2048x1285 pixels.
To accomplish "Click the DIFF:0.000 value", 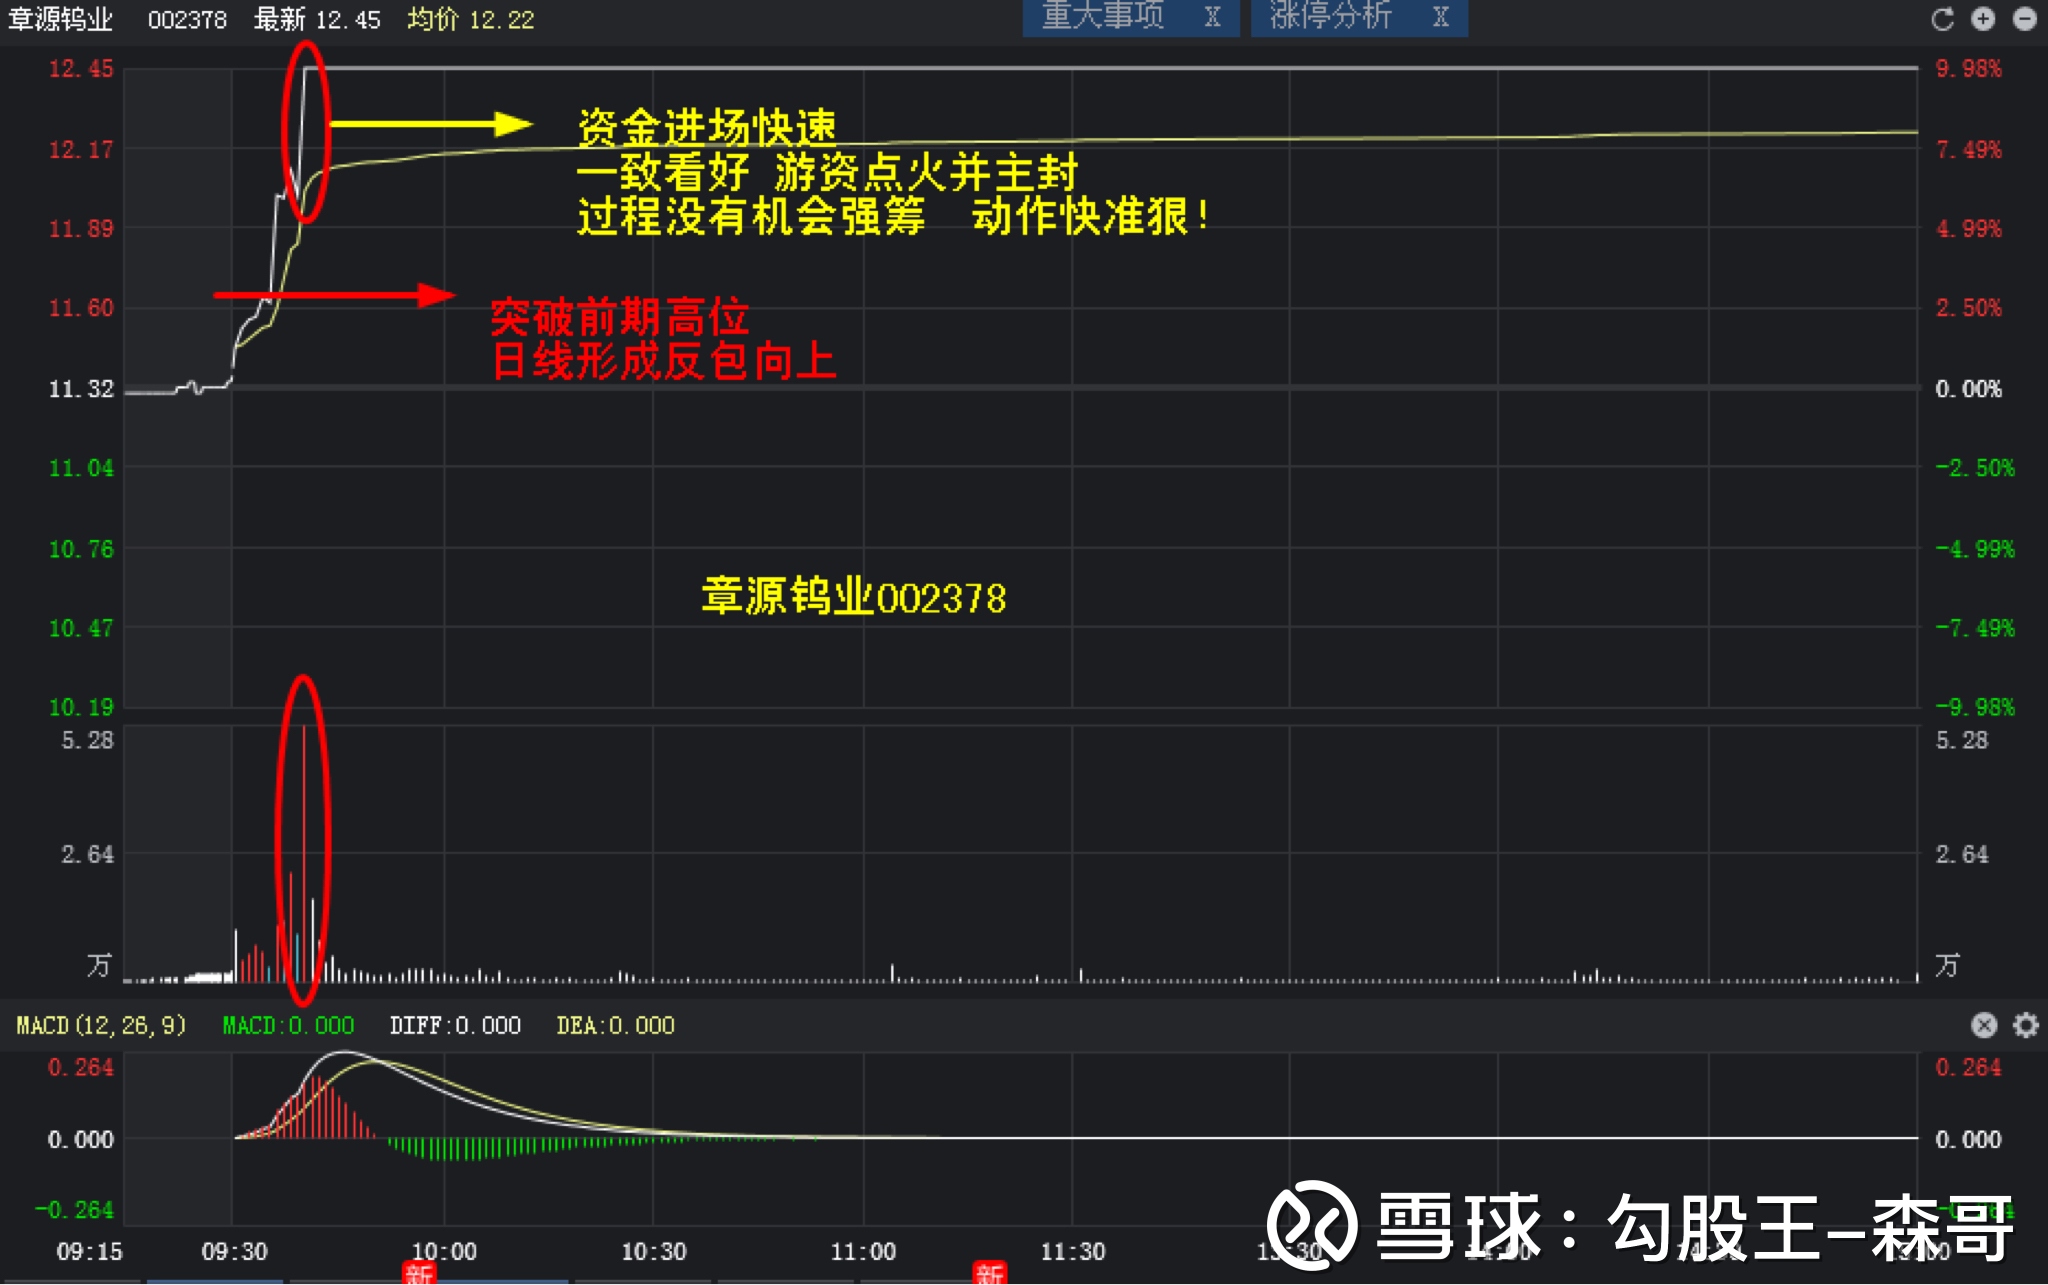I will click(455, 1026).
